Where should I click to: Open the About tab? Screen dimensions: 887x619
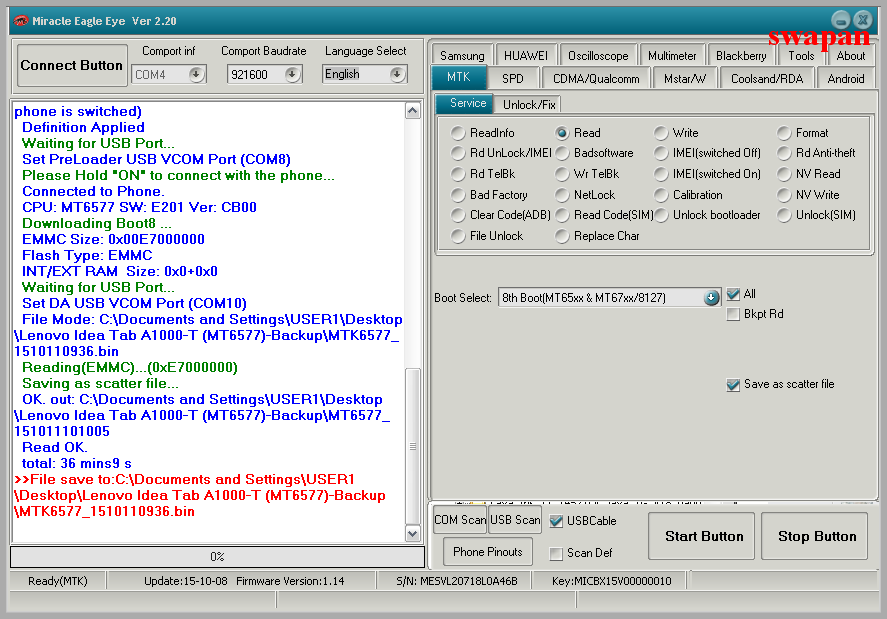click(x=851, y=55)
